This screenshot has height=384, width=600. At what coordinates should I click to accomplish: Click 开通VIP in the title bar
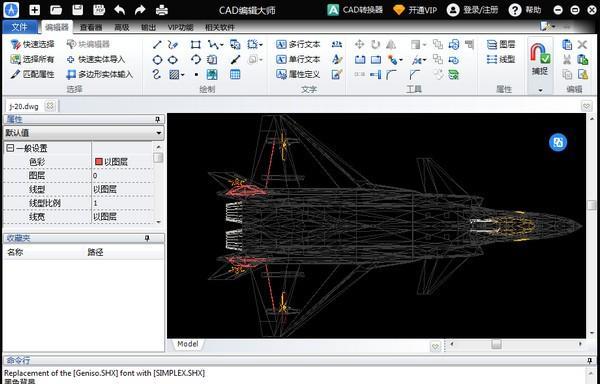[415, 10]
